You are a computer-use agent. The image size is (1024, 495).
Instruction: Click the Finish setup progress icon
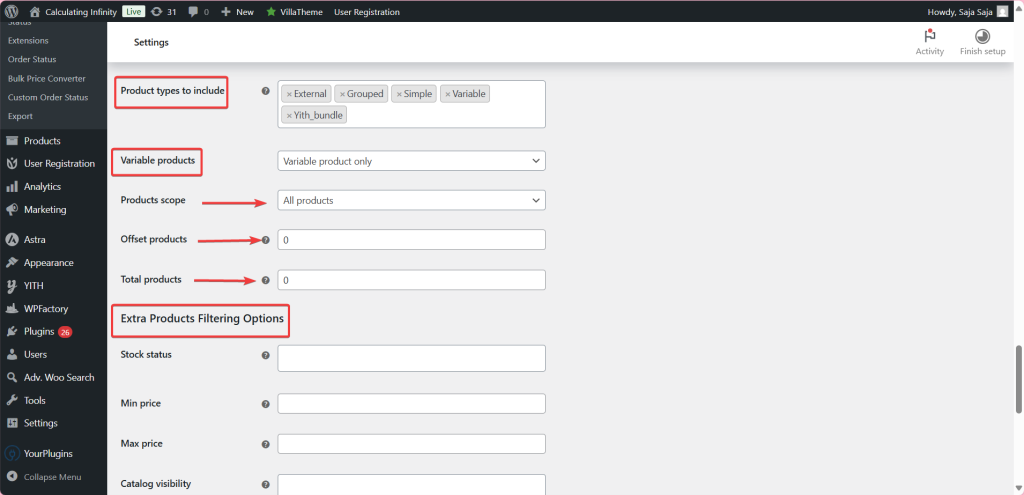click(982, 37)
